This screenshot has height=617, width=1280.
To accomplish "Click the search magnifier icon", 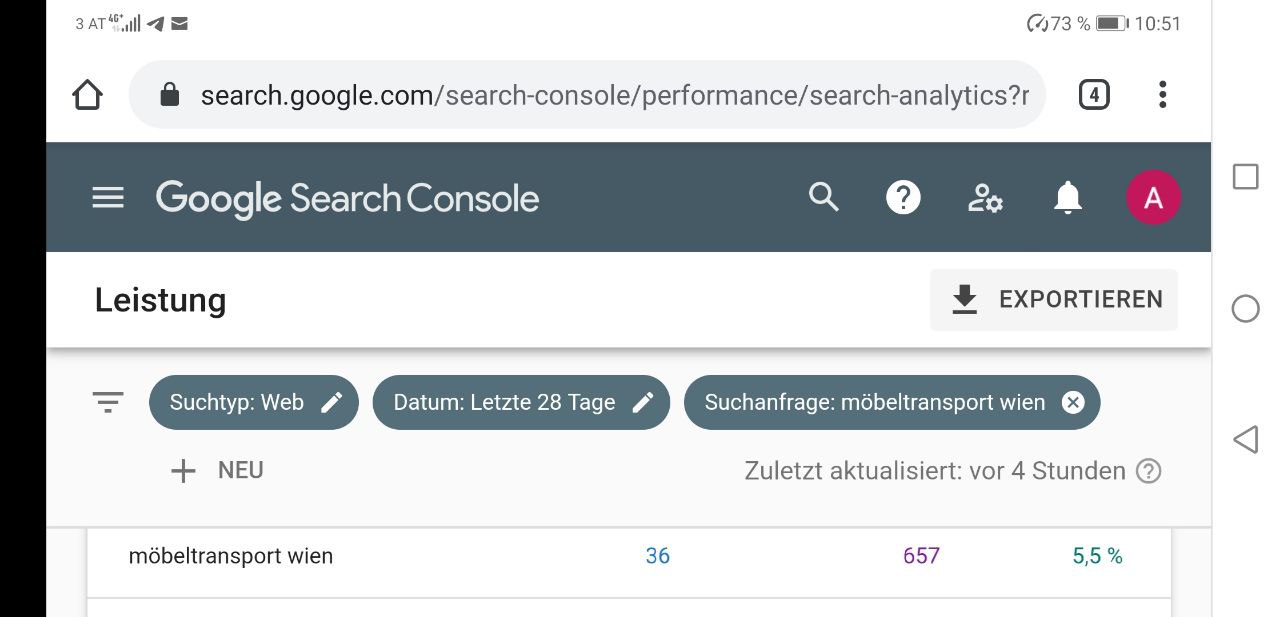I will pos(823,197).
